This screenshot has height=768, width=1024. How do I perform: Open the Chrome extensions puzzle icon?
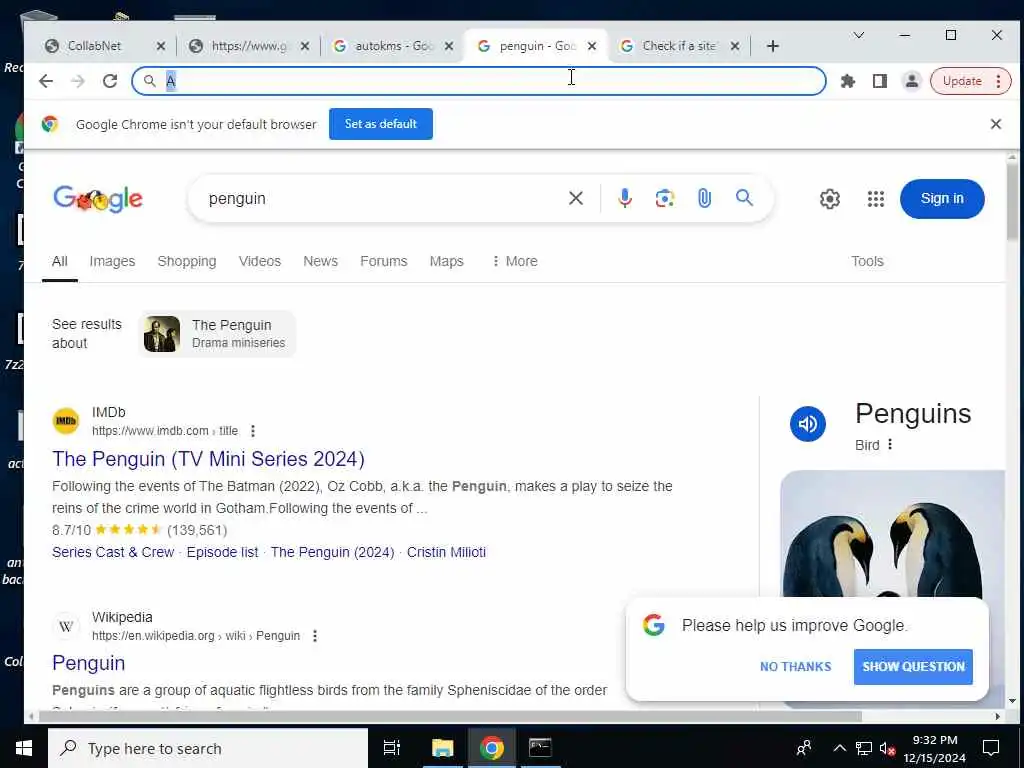click(x=848, y=81)
